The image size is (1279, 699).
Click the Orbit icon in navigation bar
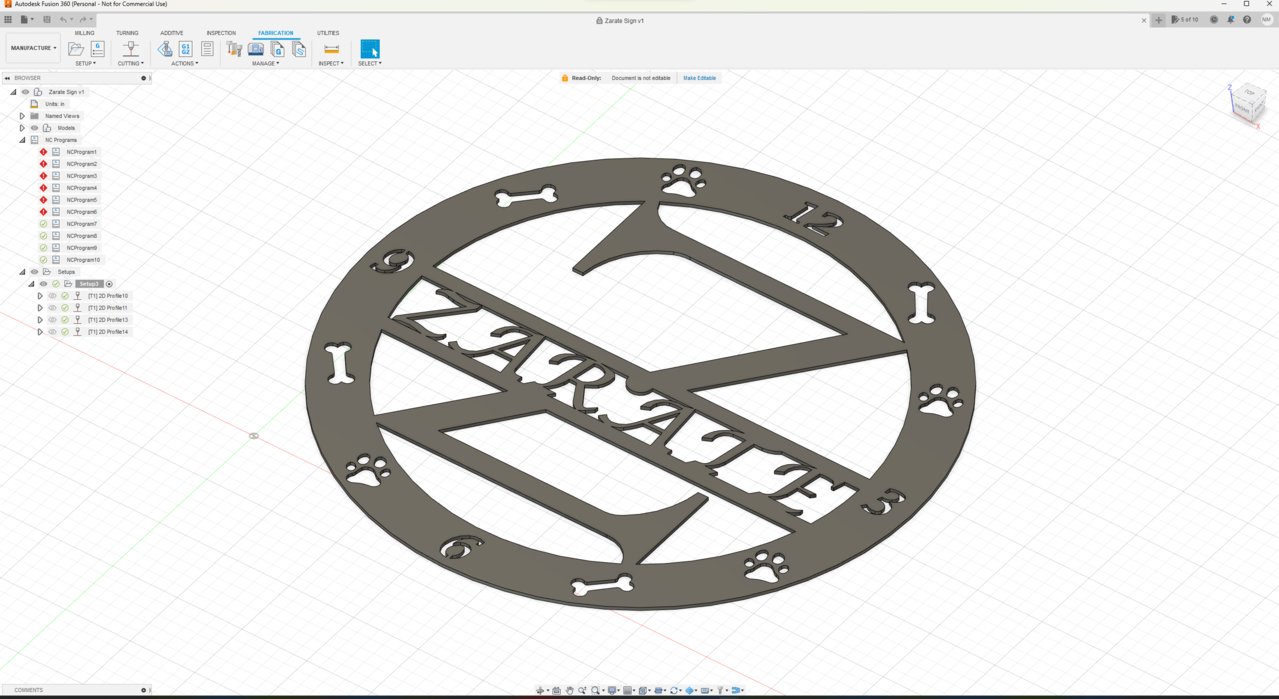click(540, 690)
